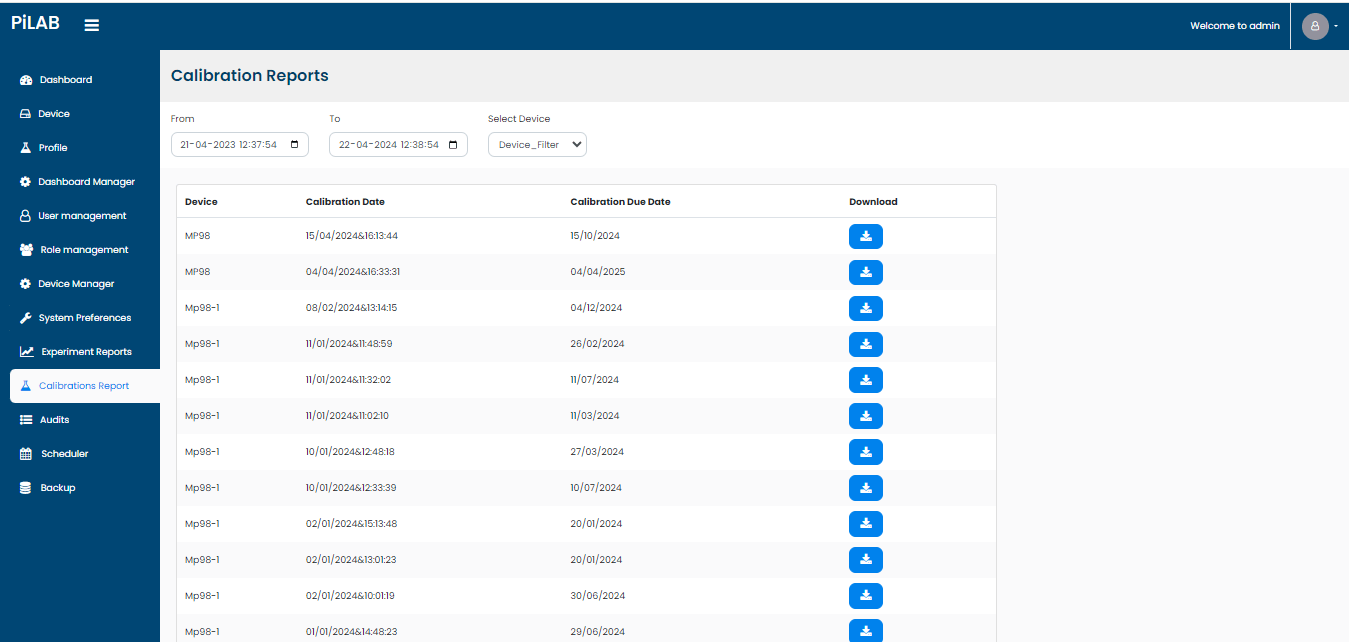
Task: Open the Scheduler page
Action: [x=64, y=454]
